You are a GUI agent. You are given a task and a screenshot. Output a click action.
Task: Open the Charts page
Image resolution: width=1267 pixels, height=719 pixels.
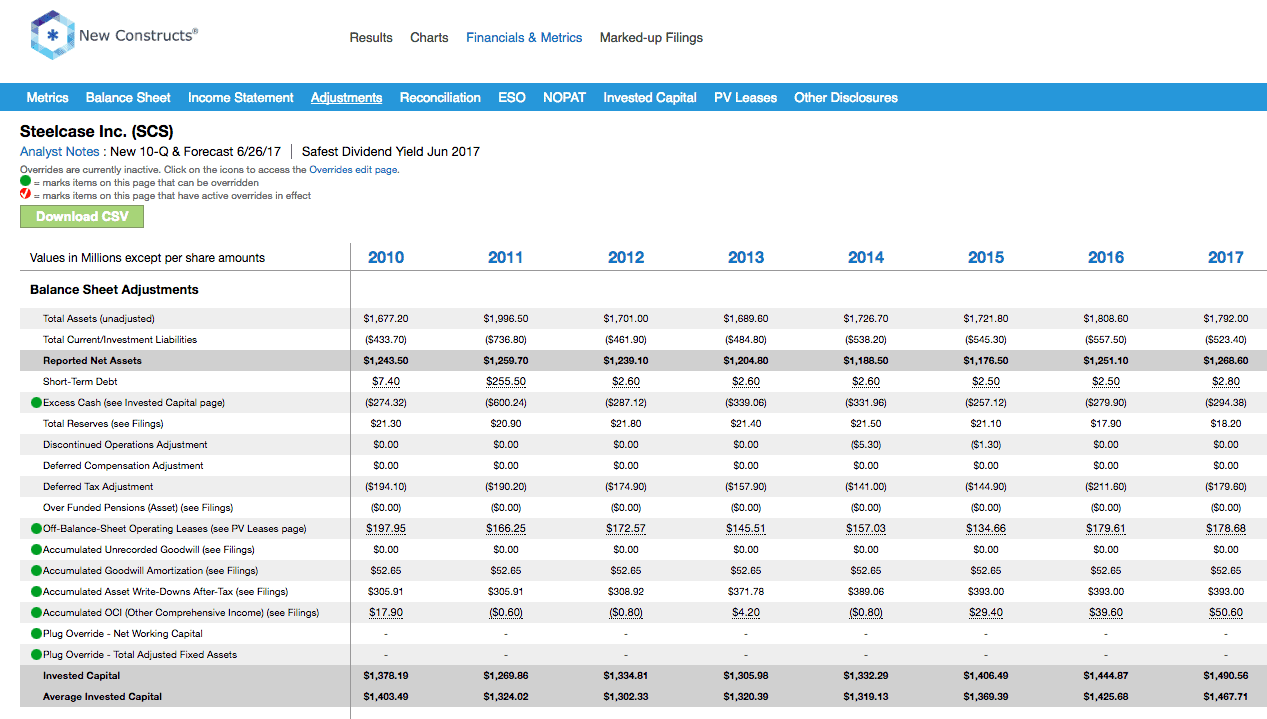click(x=429, y=38)
